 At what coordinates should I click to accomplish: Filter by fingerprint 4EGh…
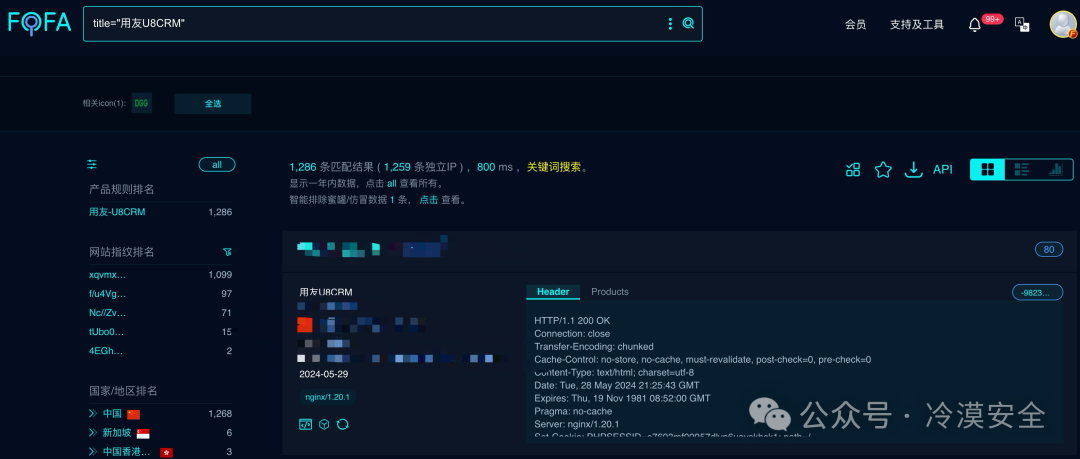[x=105, y=351]
